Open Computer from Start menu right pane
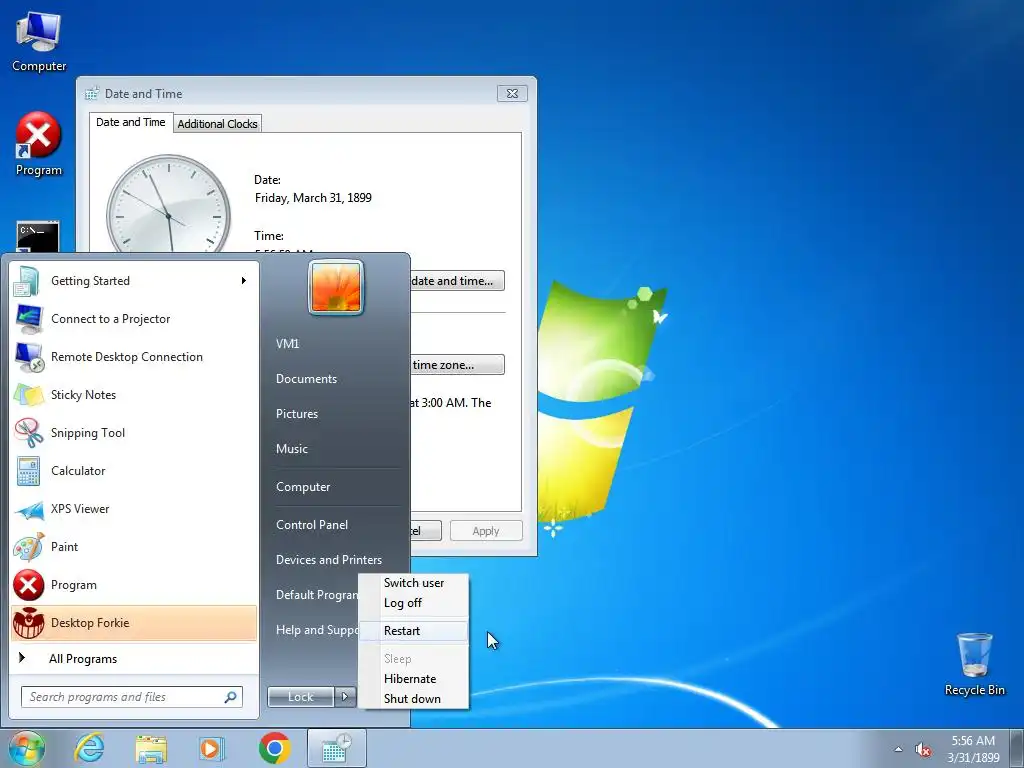The width and height of the screenshot is (1024, 768). click(303, 487)
